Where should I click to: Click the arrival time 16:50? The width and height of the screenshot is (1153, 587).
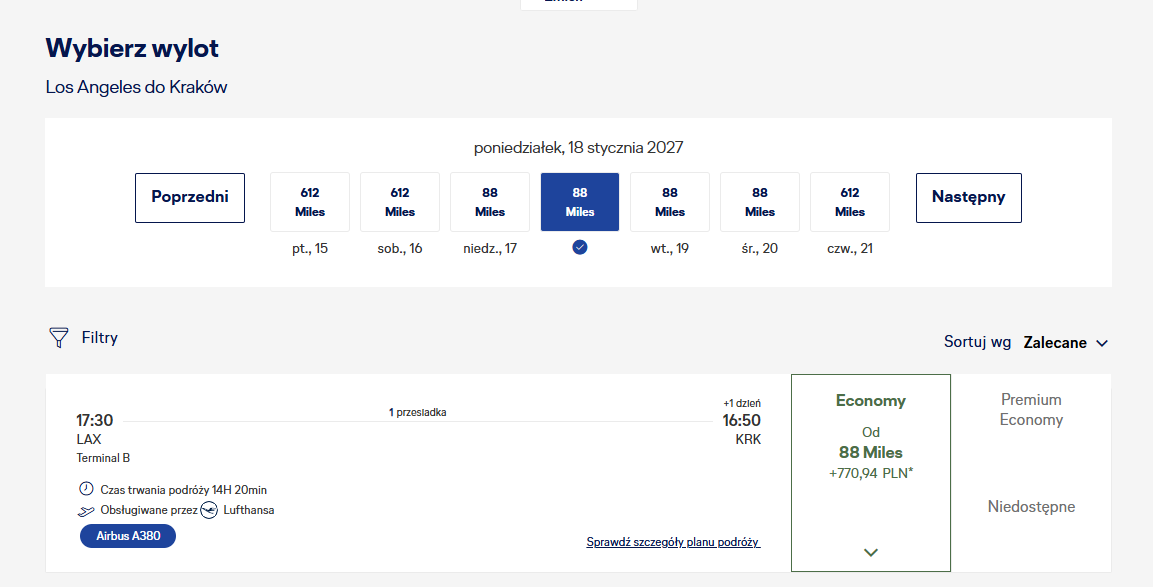pos(741,420)
